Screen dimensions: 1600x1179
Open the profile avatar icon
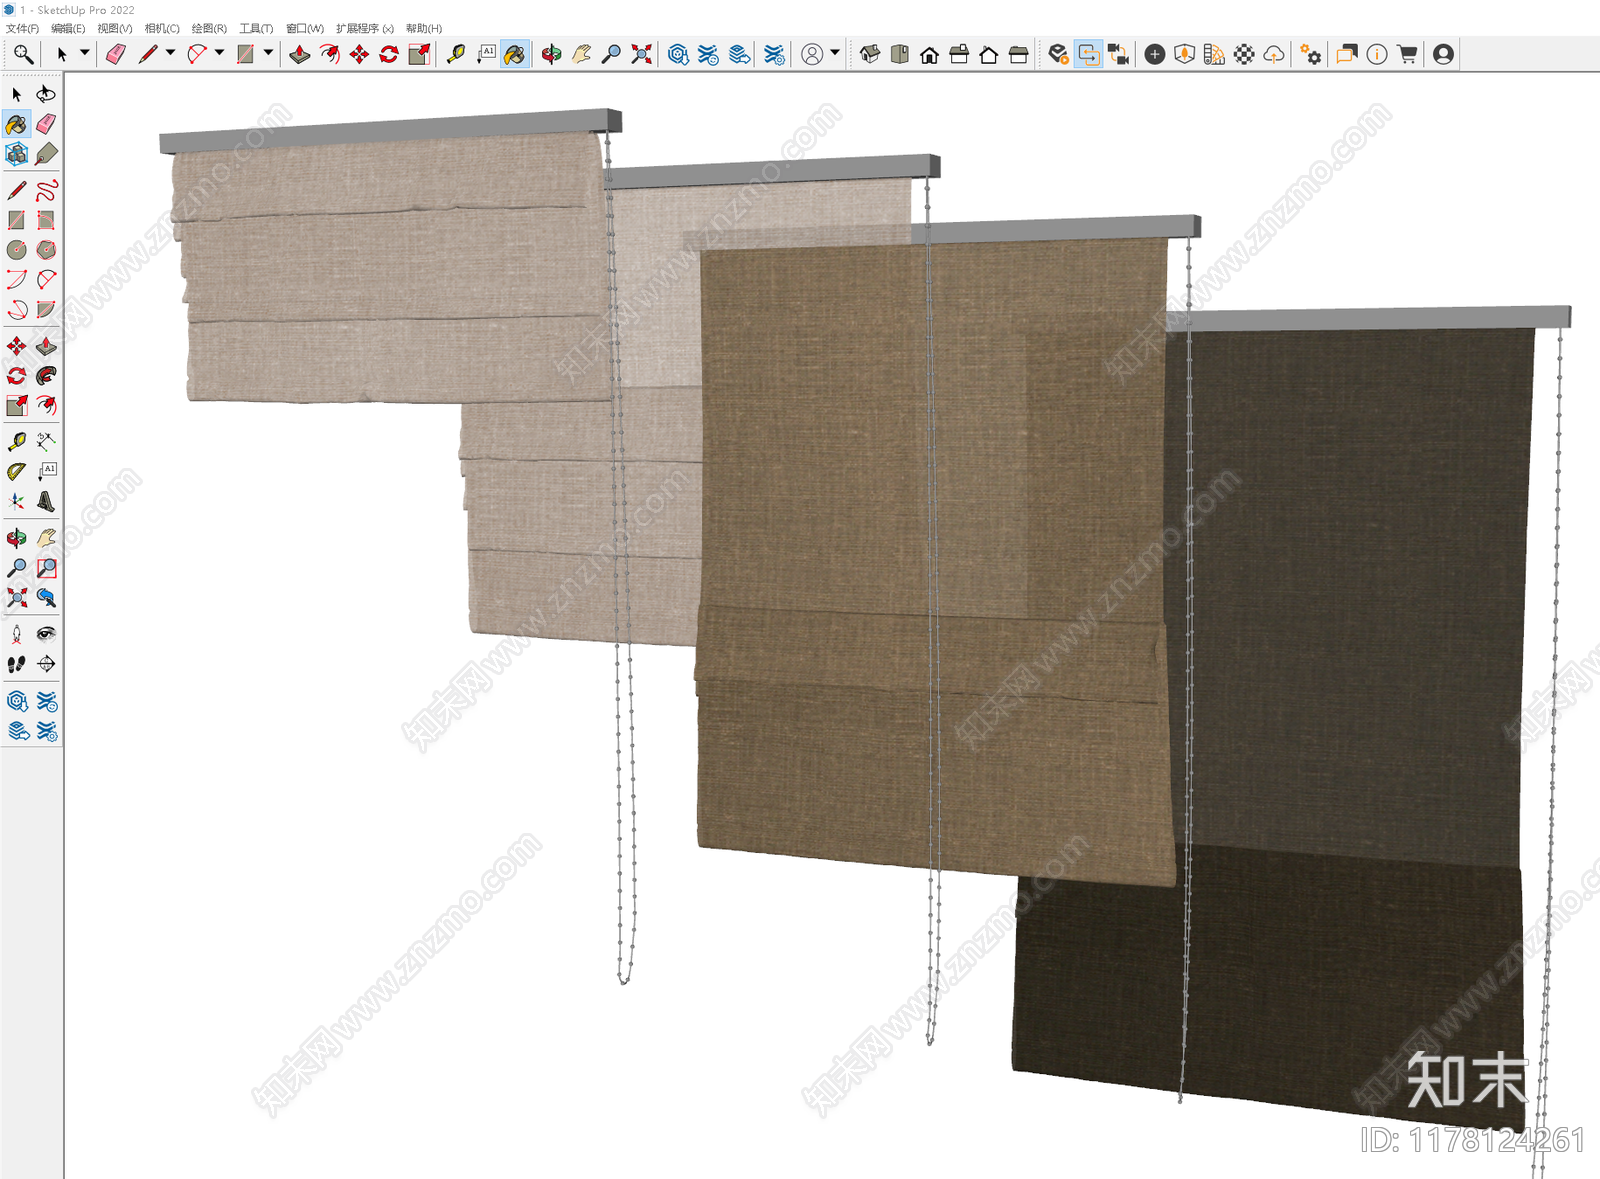(1443, 54)
